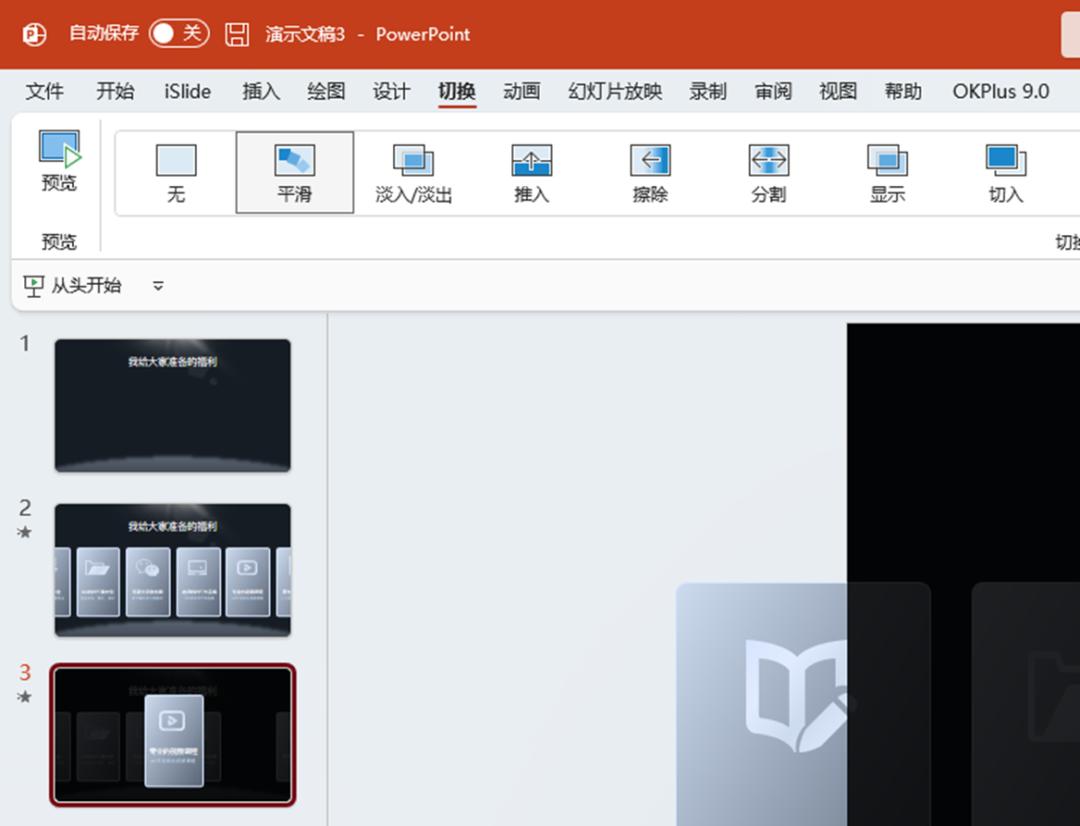This screenshot has width=1080, height=826.
Task: Click the save disk icon in title bar
Action: [x=237, y=34]
